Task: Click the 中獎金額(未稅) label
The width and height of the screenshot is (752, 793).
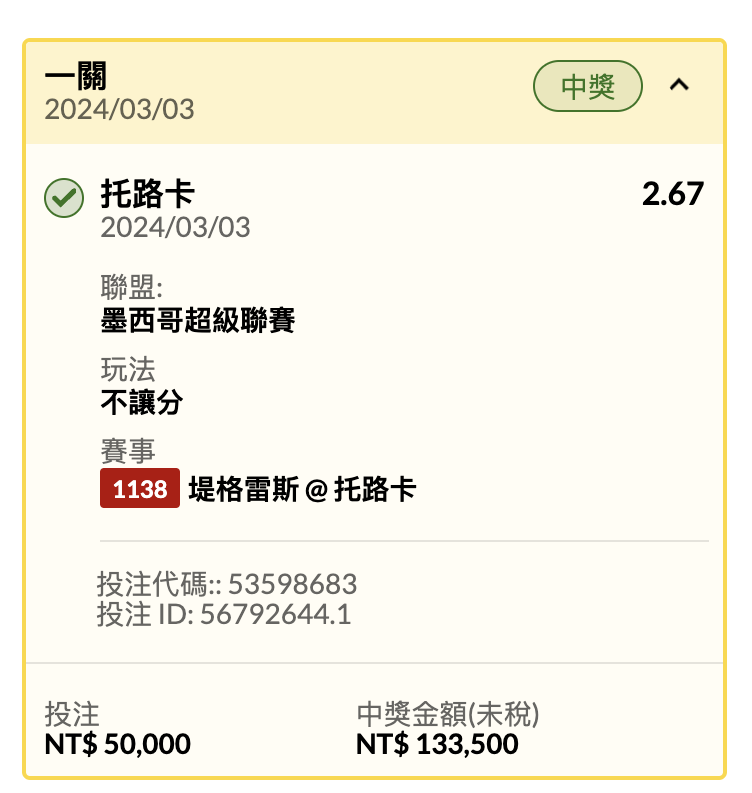Action: click(448, 714)
